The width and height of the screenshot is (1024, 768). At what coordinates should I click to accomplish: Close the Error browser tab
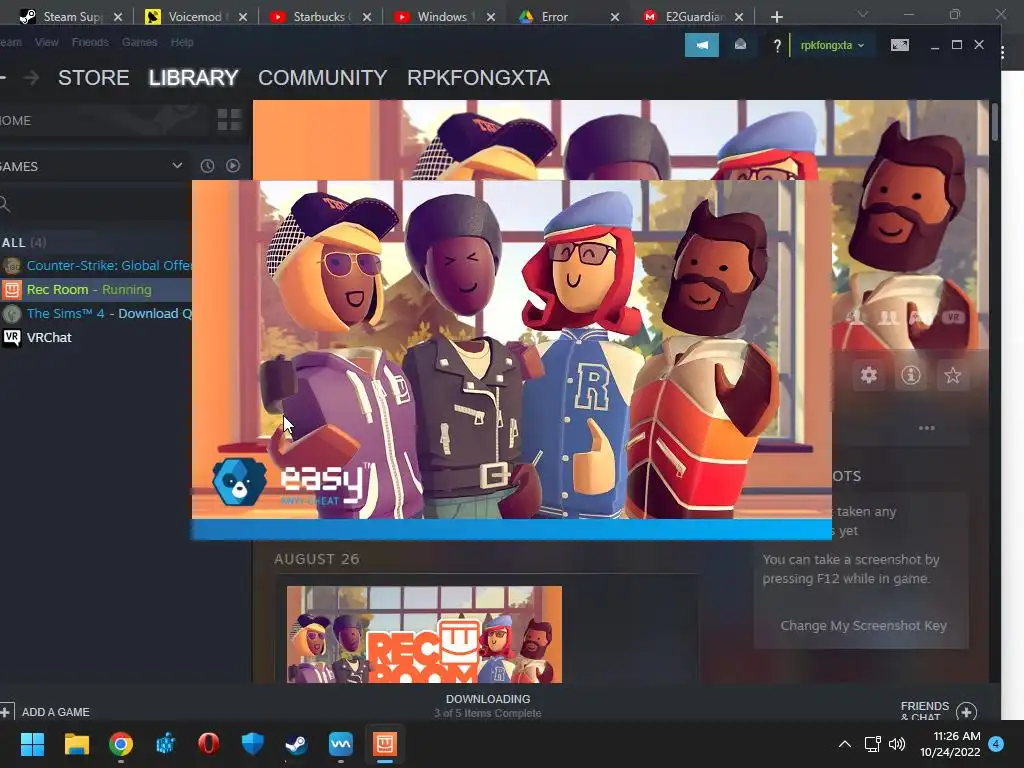click(615, 17)
